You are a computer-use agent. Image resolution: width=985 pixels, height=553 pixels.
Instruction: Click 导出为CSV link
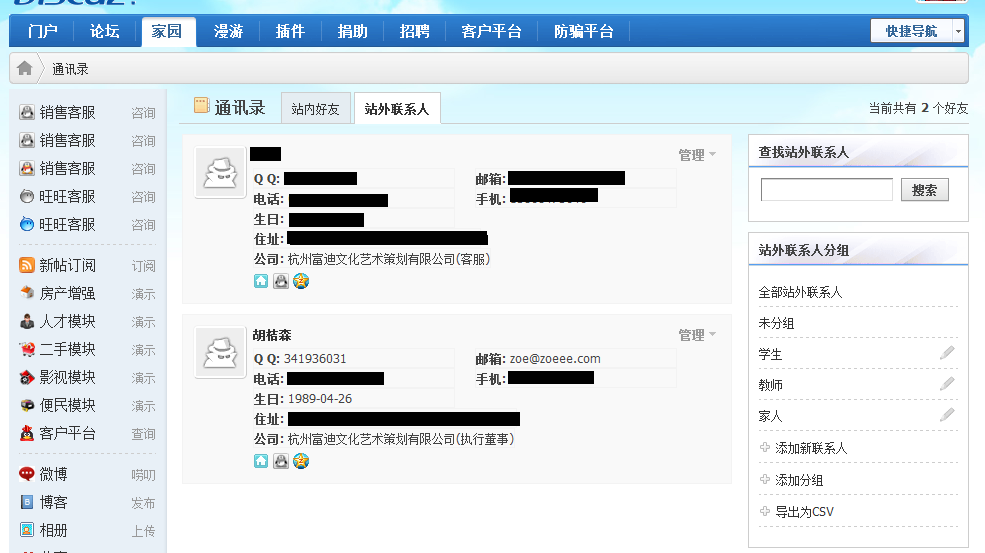click(805, 512)
